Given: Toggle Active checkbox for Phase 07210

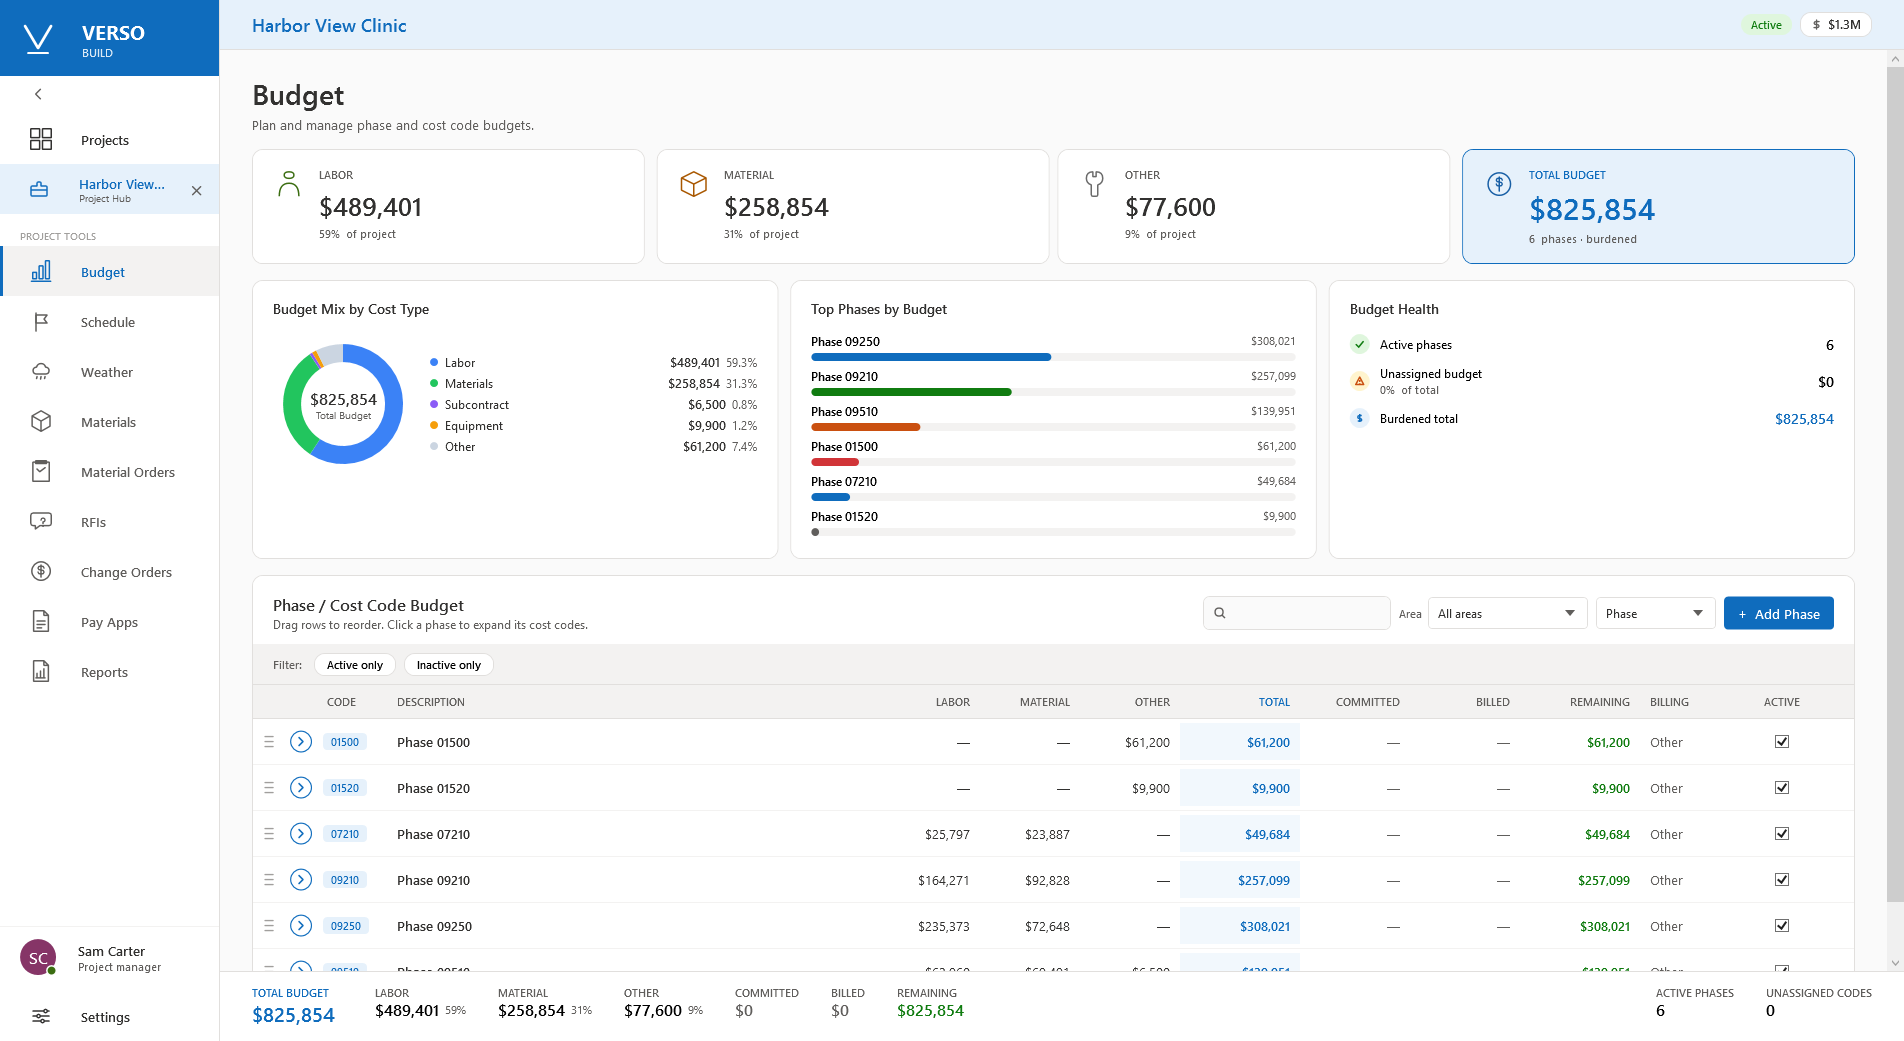Looking at the screenshot, I should (x=1782, y=834).
